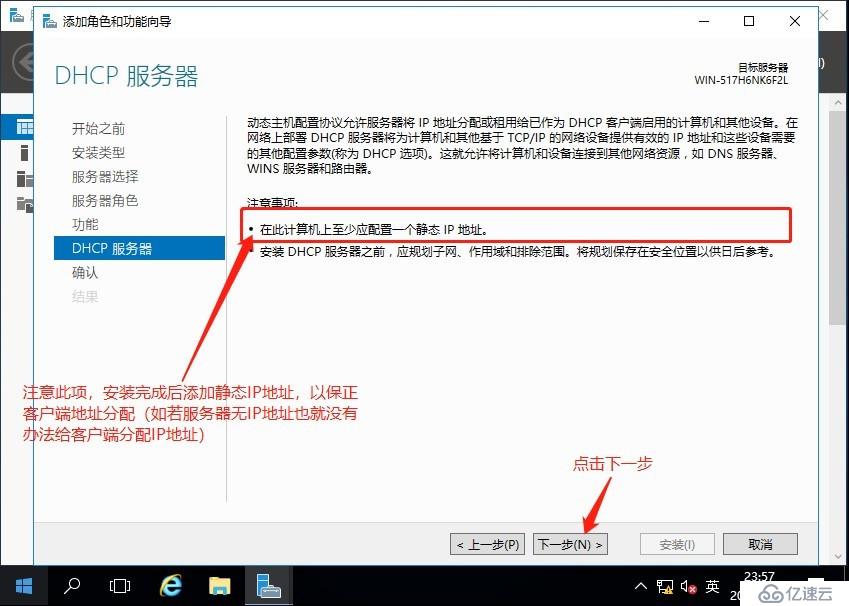Screen dimensions: 849x606
Task: Switch input language 英 indicator
Action: [x=712, y=586]
